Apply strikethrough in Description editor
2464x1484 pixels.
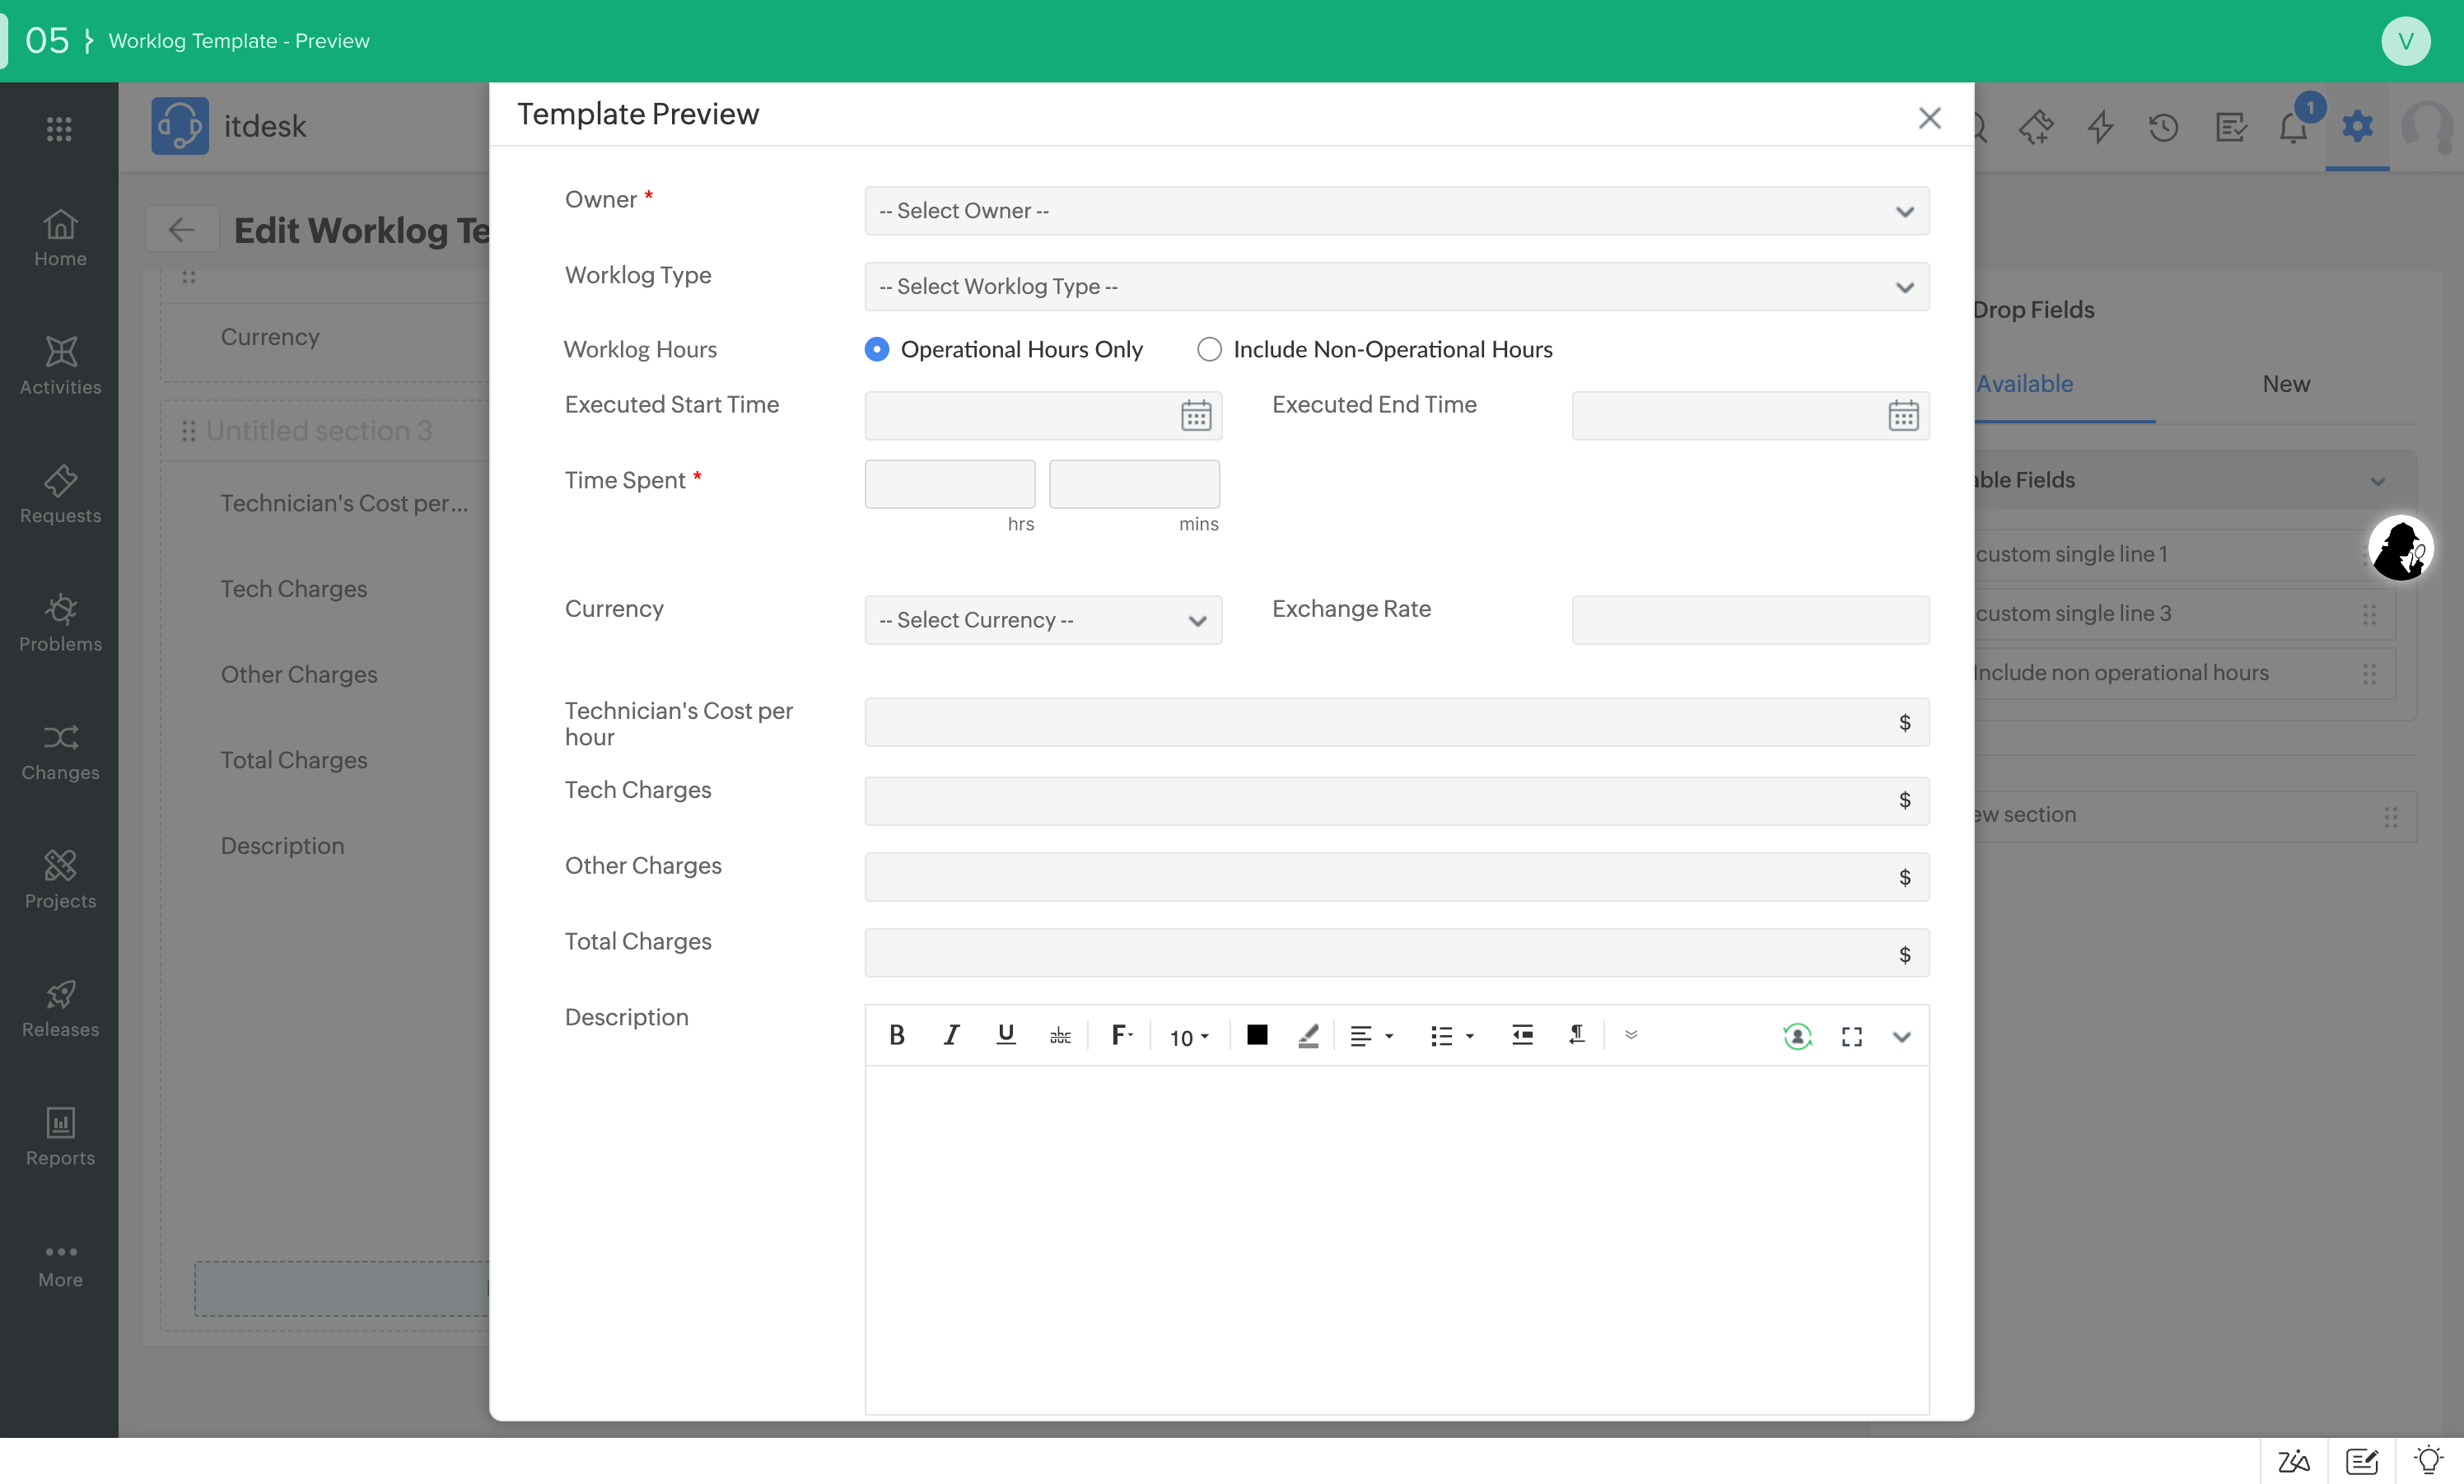coord(1060,1036)
